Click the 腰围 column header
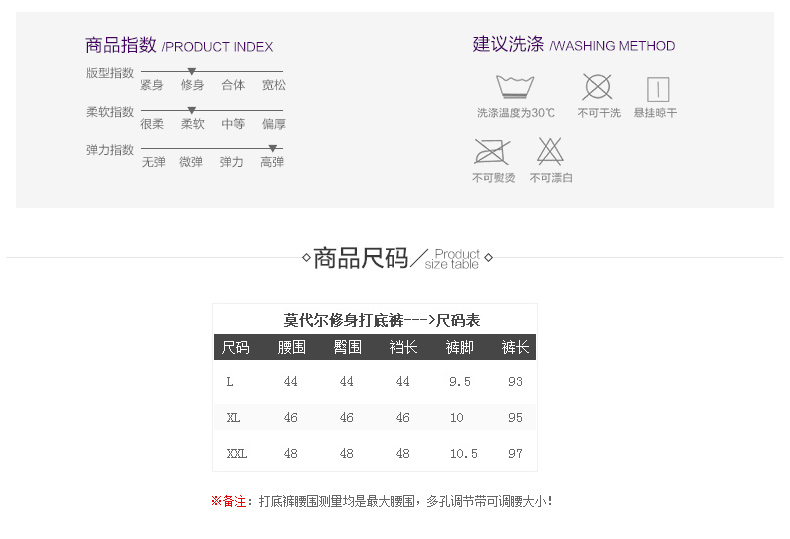The image size is (790, 539). pos(291,347)
